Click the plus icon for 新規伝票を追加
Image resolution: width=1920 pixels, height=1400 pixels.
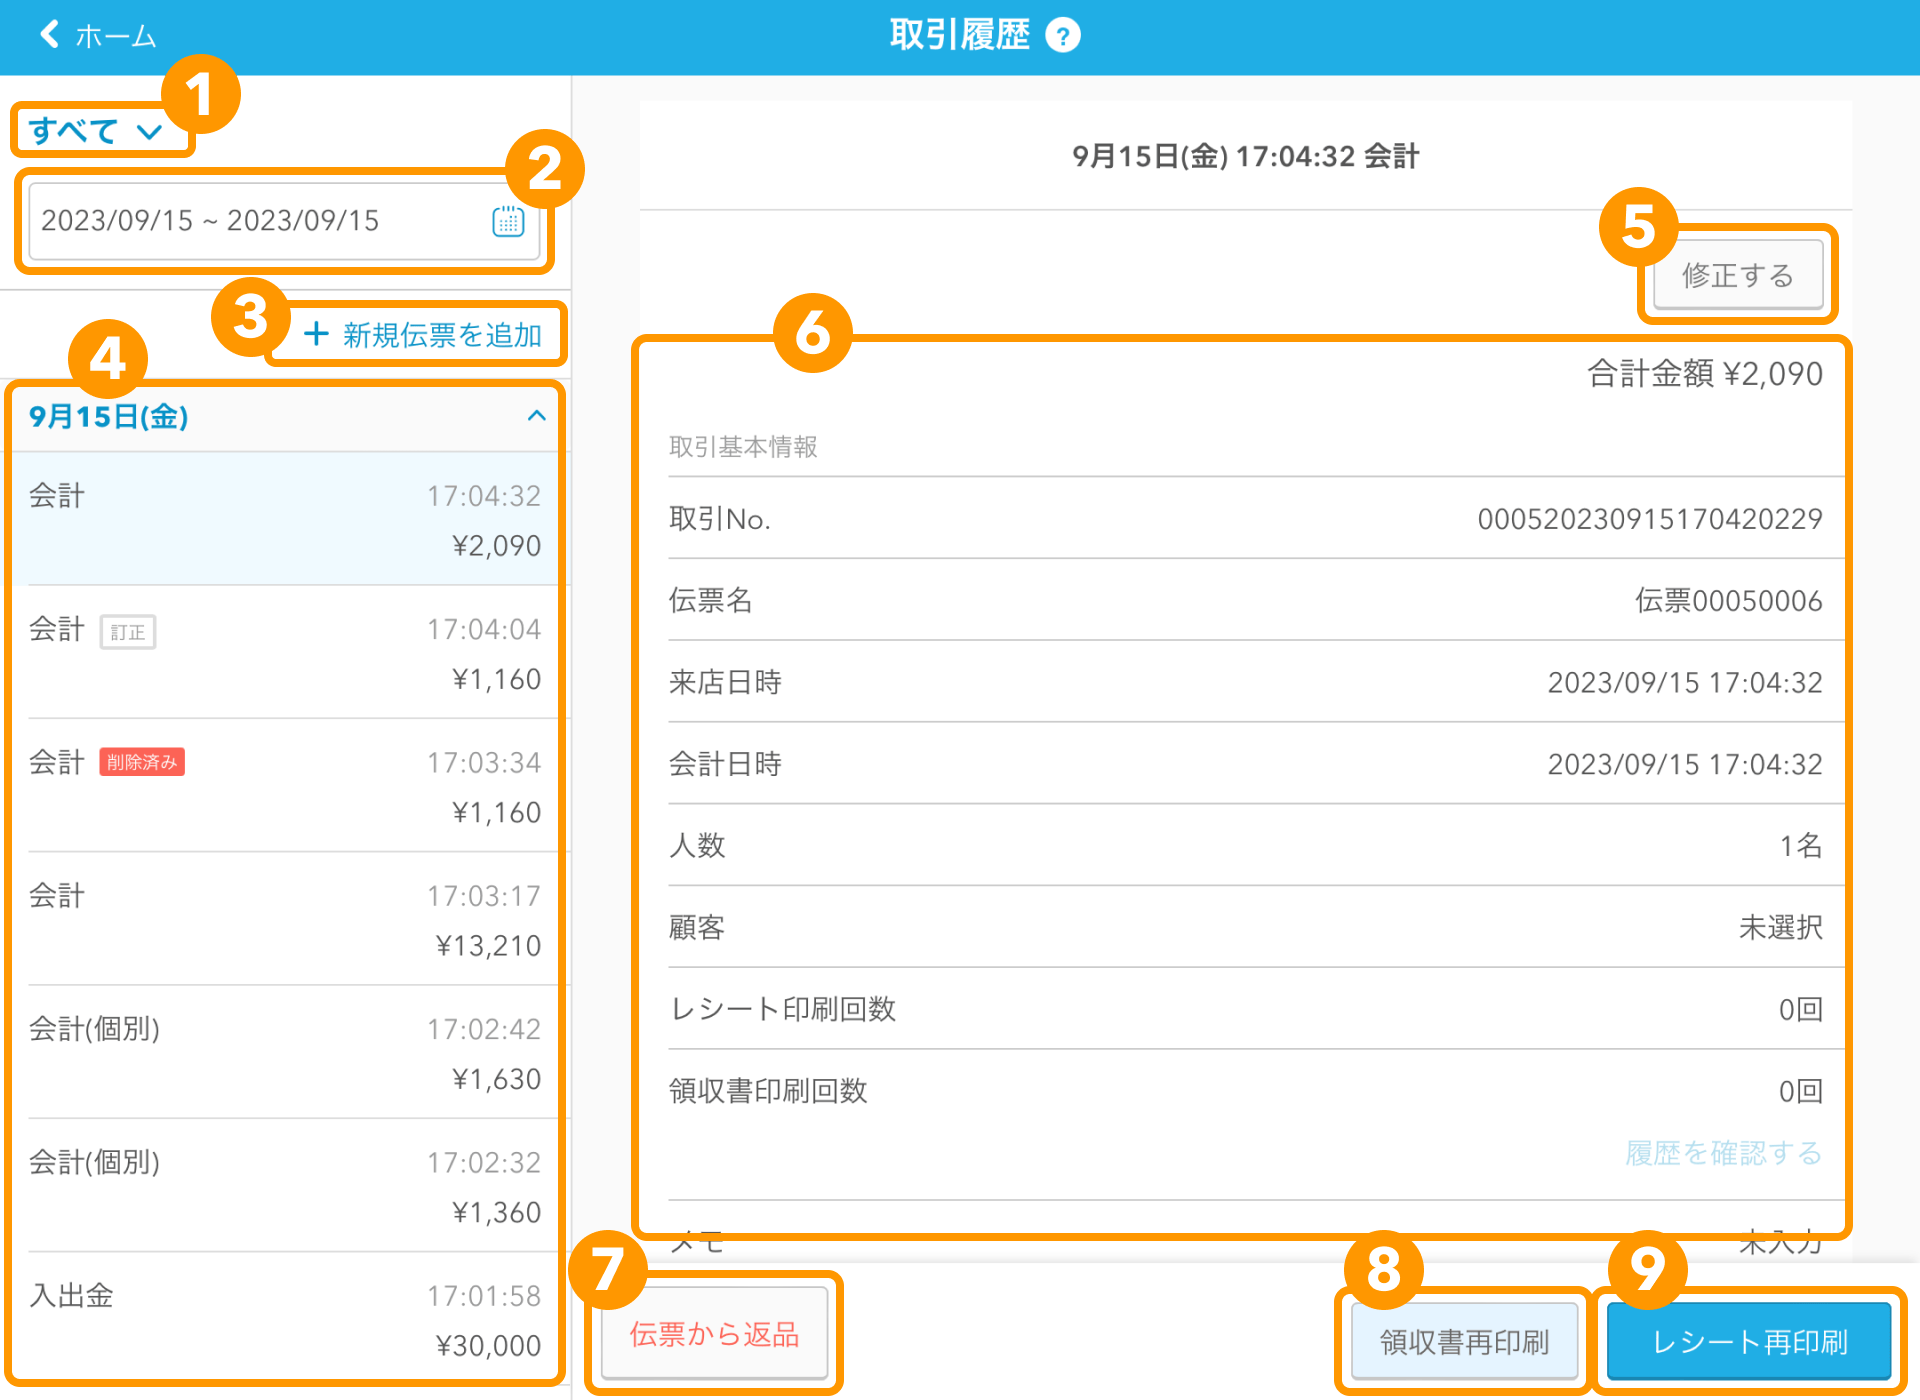[316, 334]
